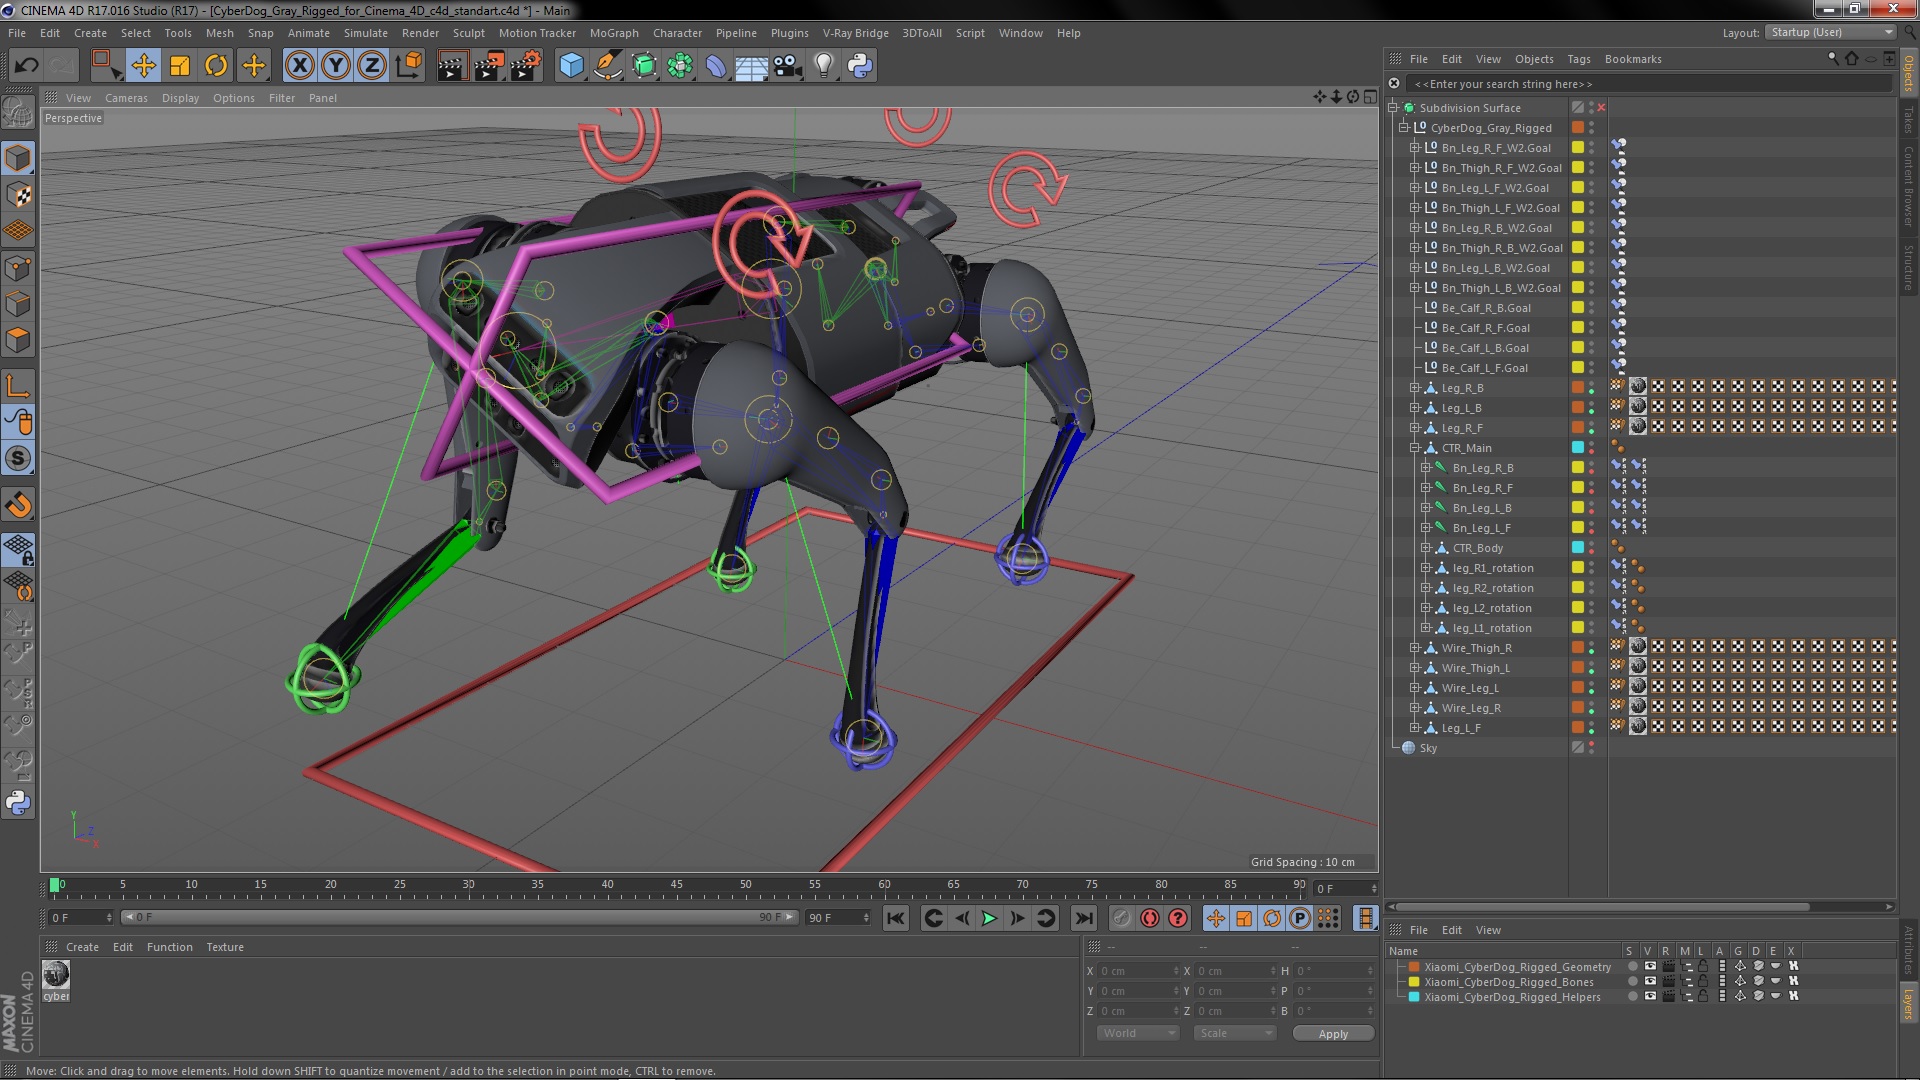The height and width of the screenshot is (1080, 1920).
Task: Open the camera objects icon
Action: point(788,66)
